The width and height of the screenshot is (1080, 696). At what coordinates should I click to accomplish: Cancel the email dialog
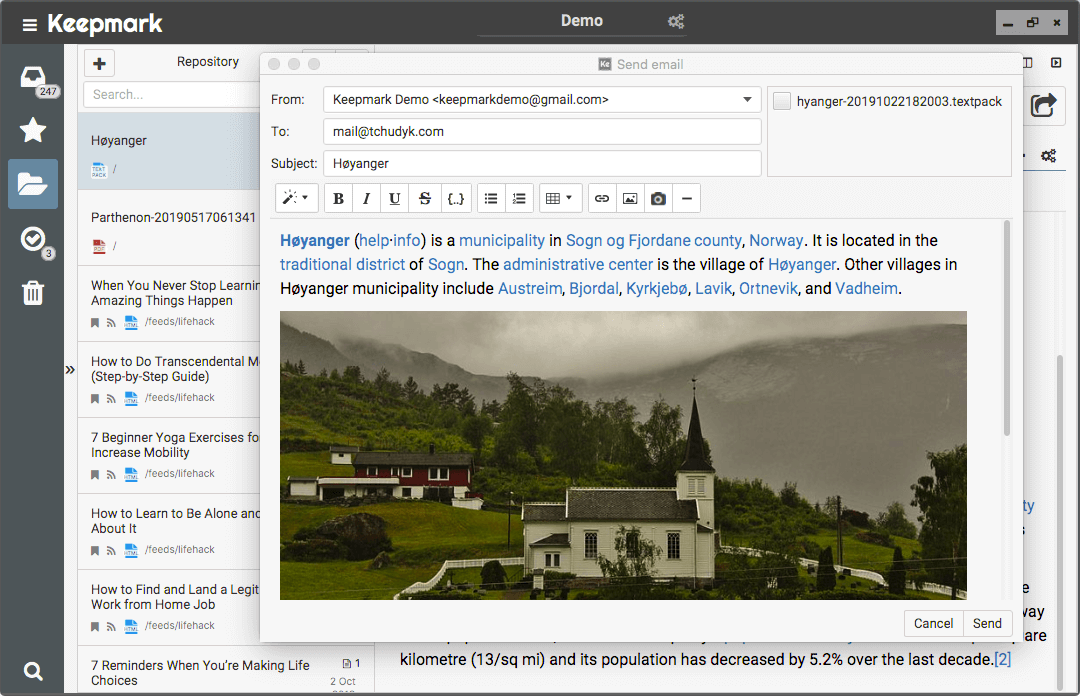pos(933,623)
